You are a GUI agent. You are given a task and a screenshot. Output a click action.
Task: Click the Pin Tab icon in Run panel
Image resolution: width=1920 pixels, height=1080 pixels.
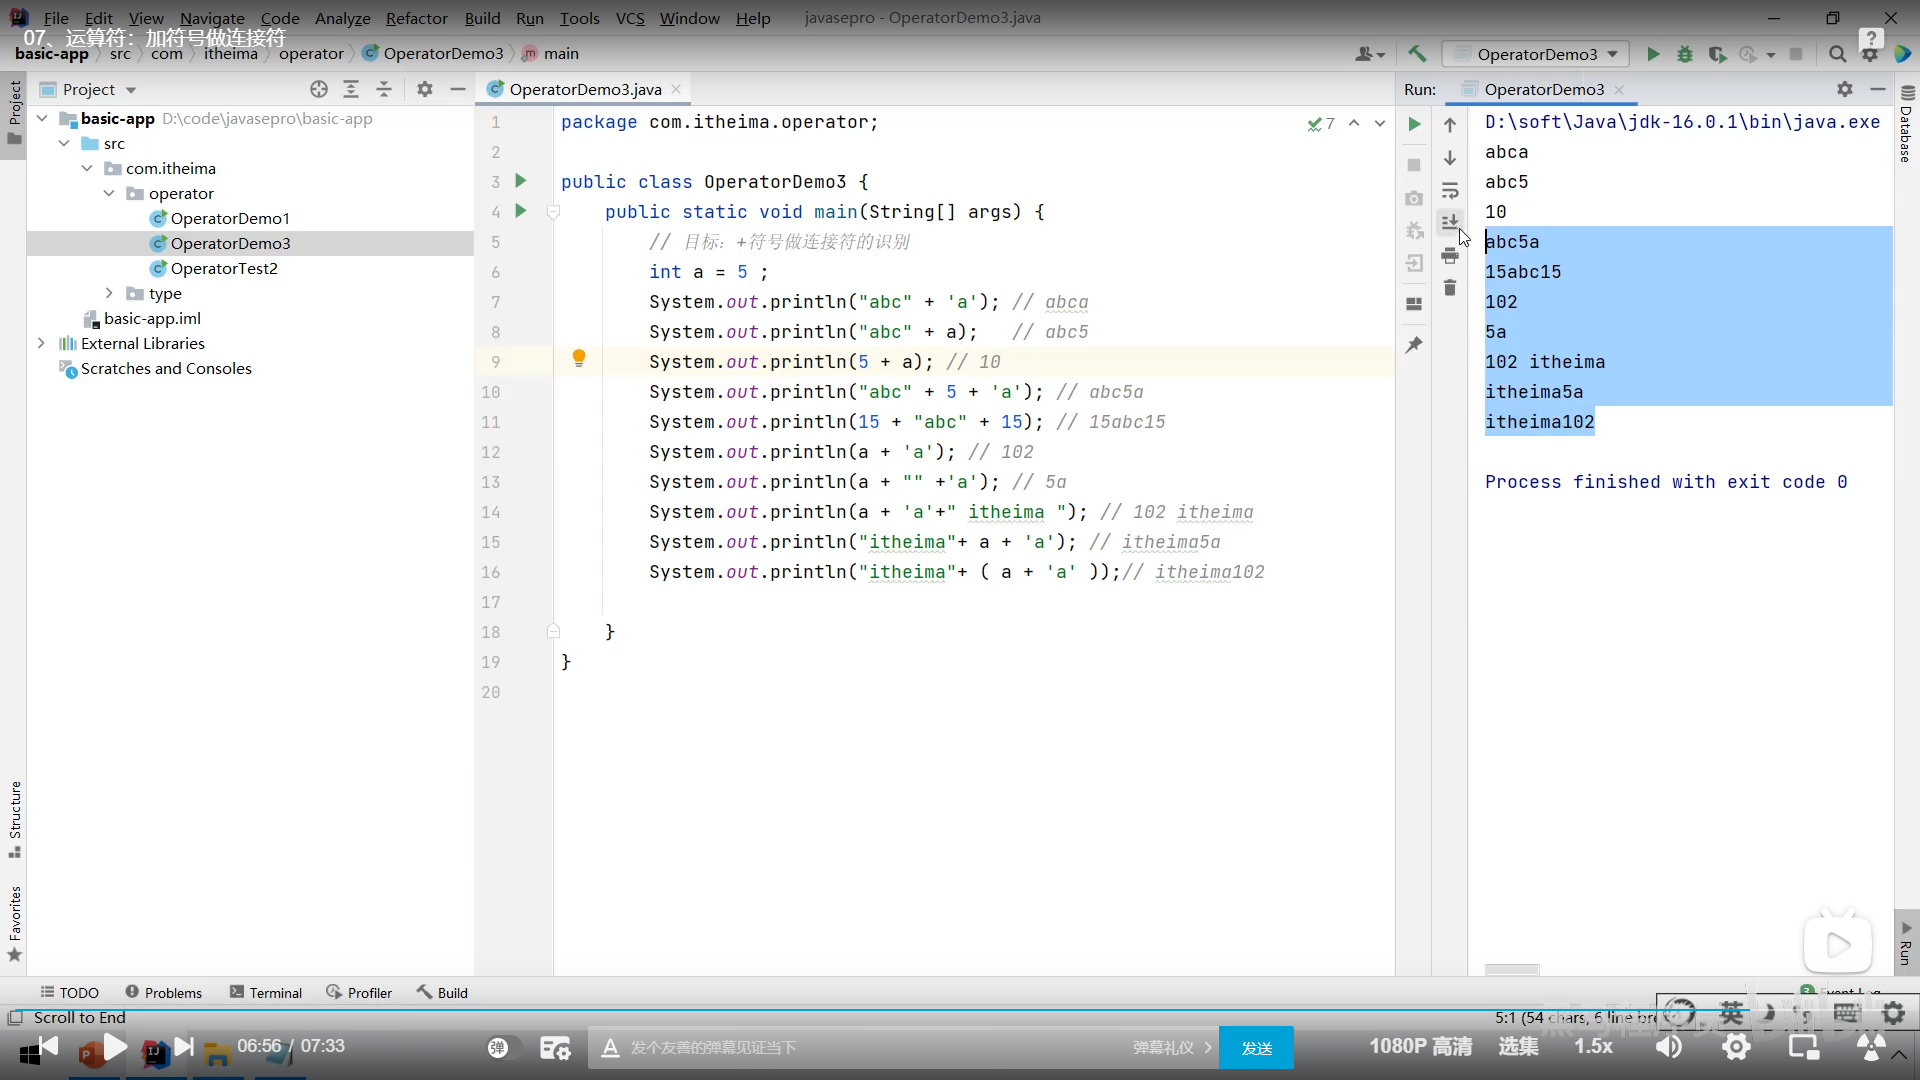1414,345
